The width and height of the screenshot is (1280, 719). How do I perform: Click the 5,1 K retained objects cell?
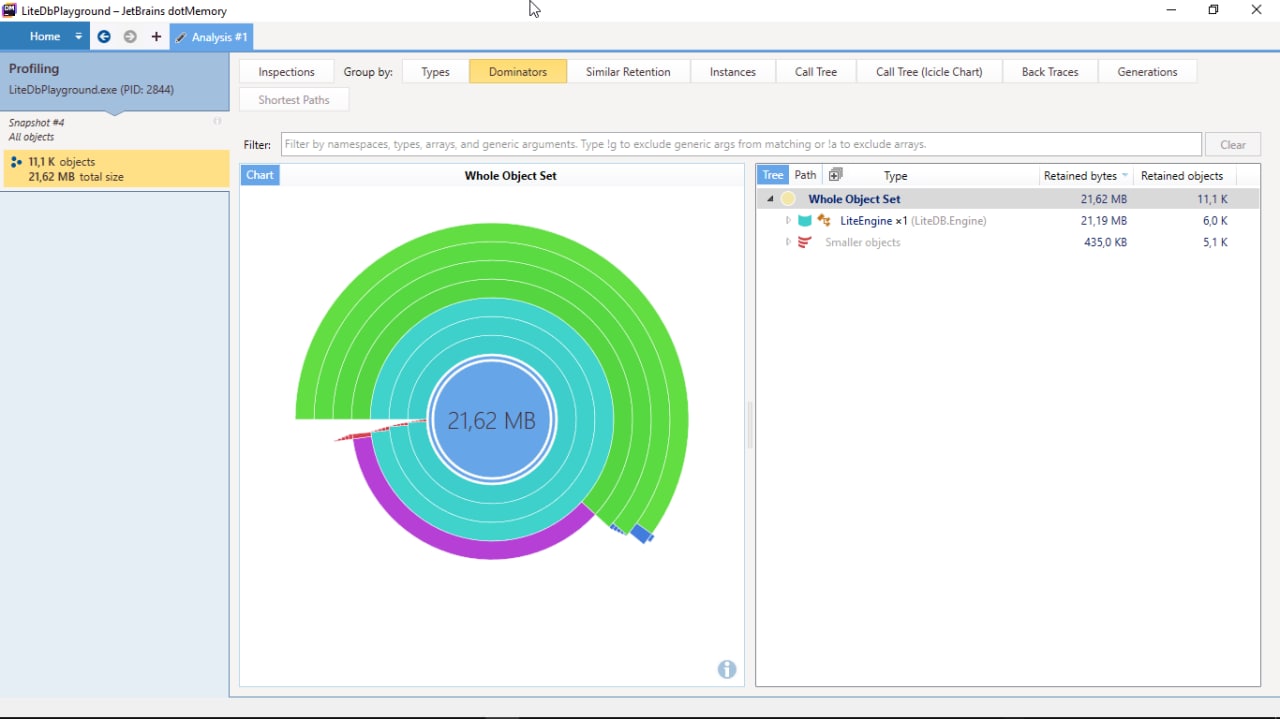coord(1216,243)
